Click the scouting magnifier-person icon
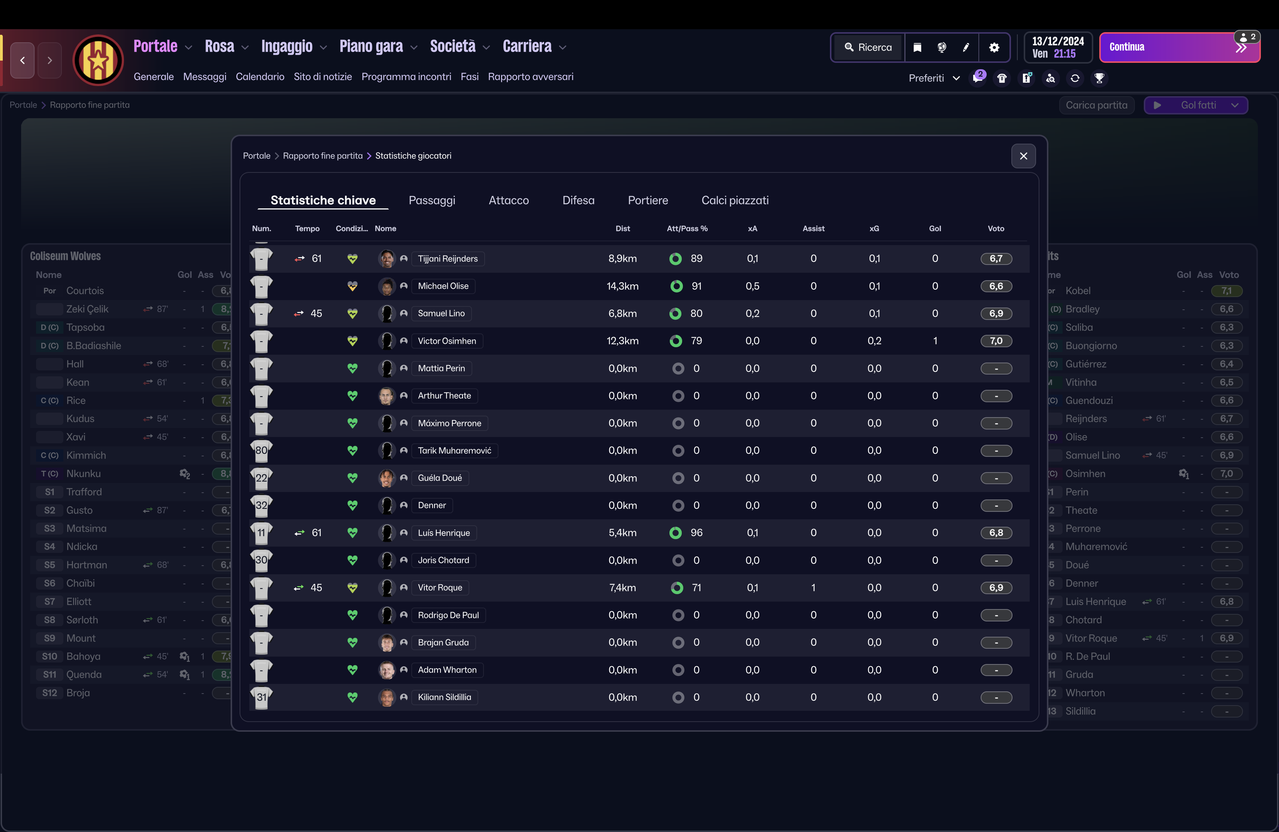1279x832 pixels. tap(1050, 78)
